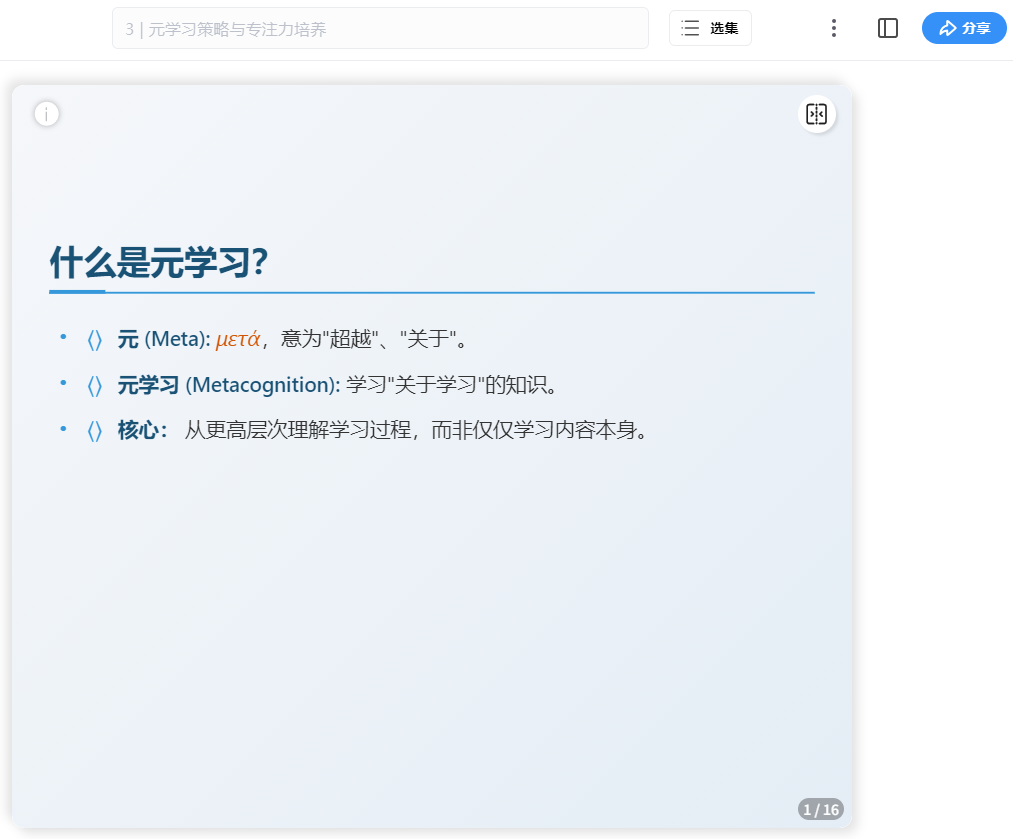
Task: Click the 1 / 16 page indicator
Action: tap(820, 808)
